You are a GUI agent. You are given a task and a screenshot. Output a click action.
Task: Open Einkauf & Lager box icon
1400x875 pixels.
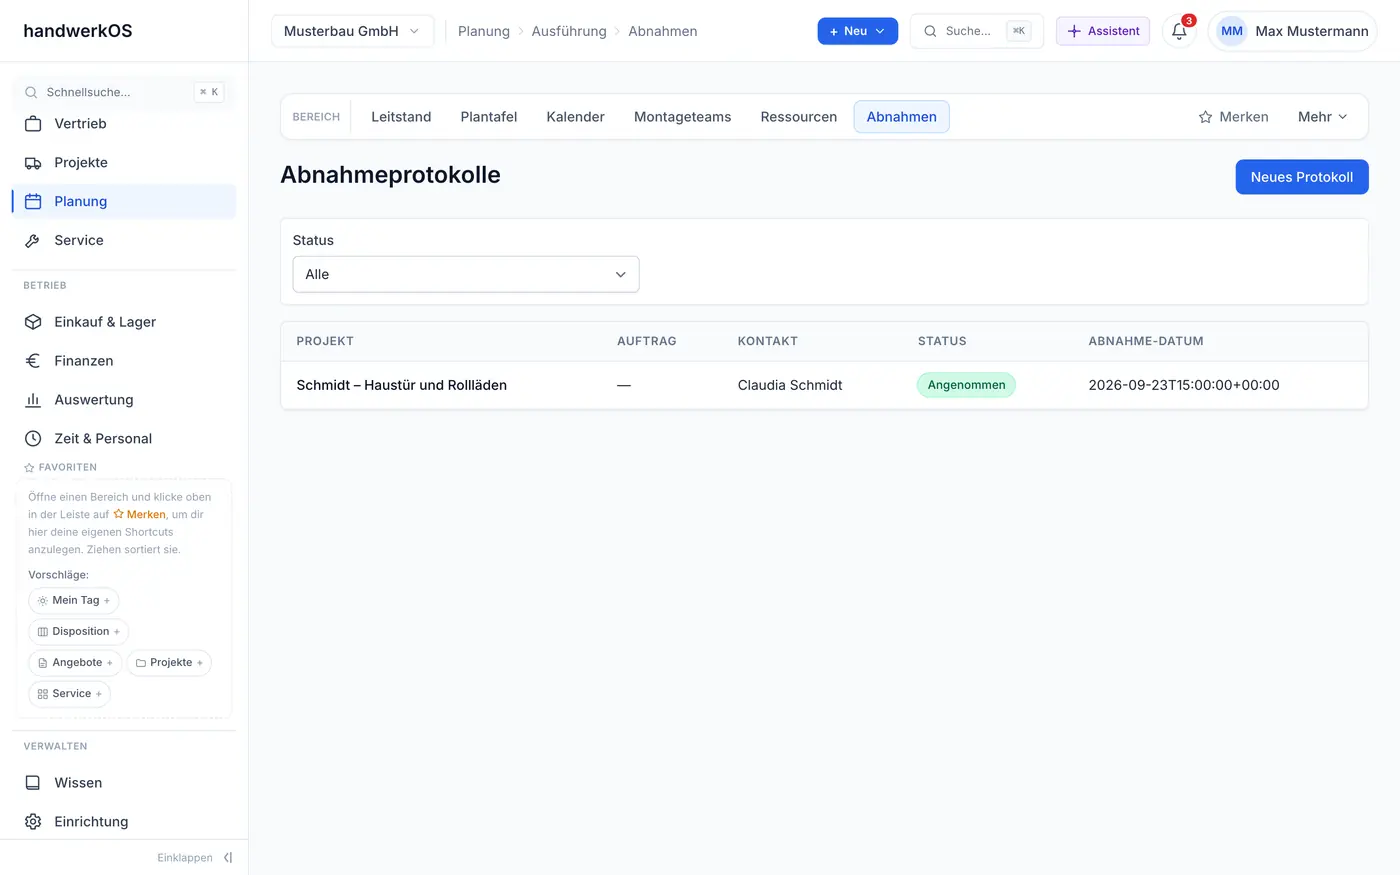[33, 321]
